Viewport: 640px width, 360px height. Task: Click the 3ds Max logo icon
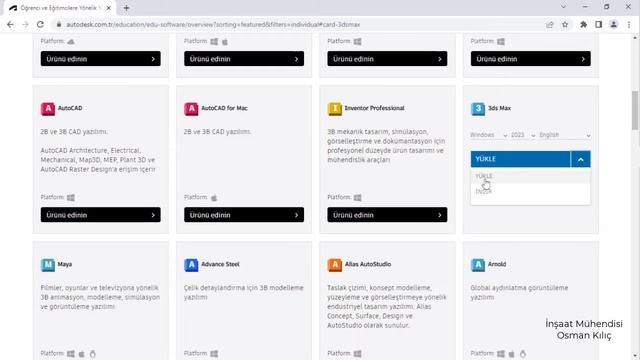click(x=478, y=109)
